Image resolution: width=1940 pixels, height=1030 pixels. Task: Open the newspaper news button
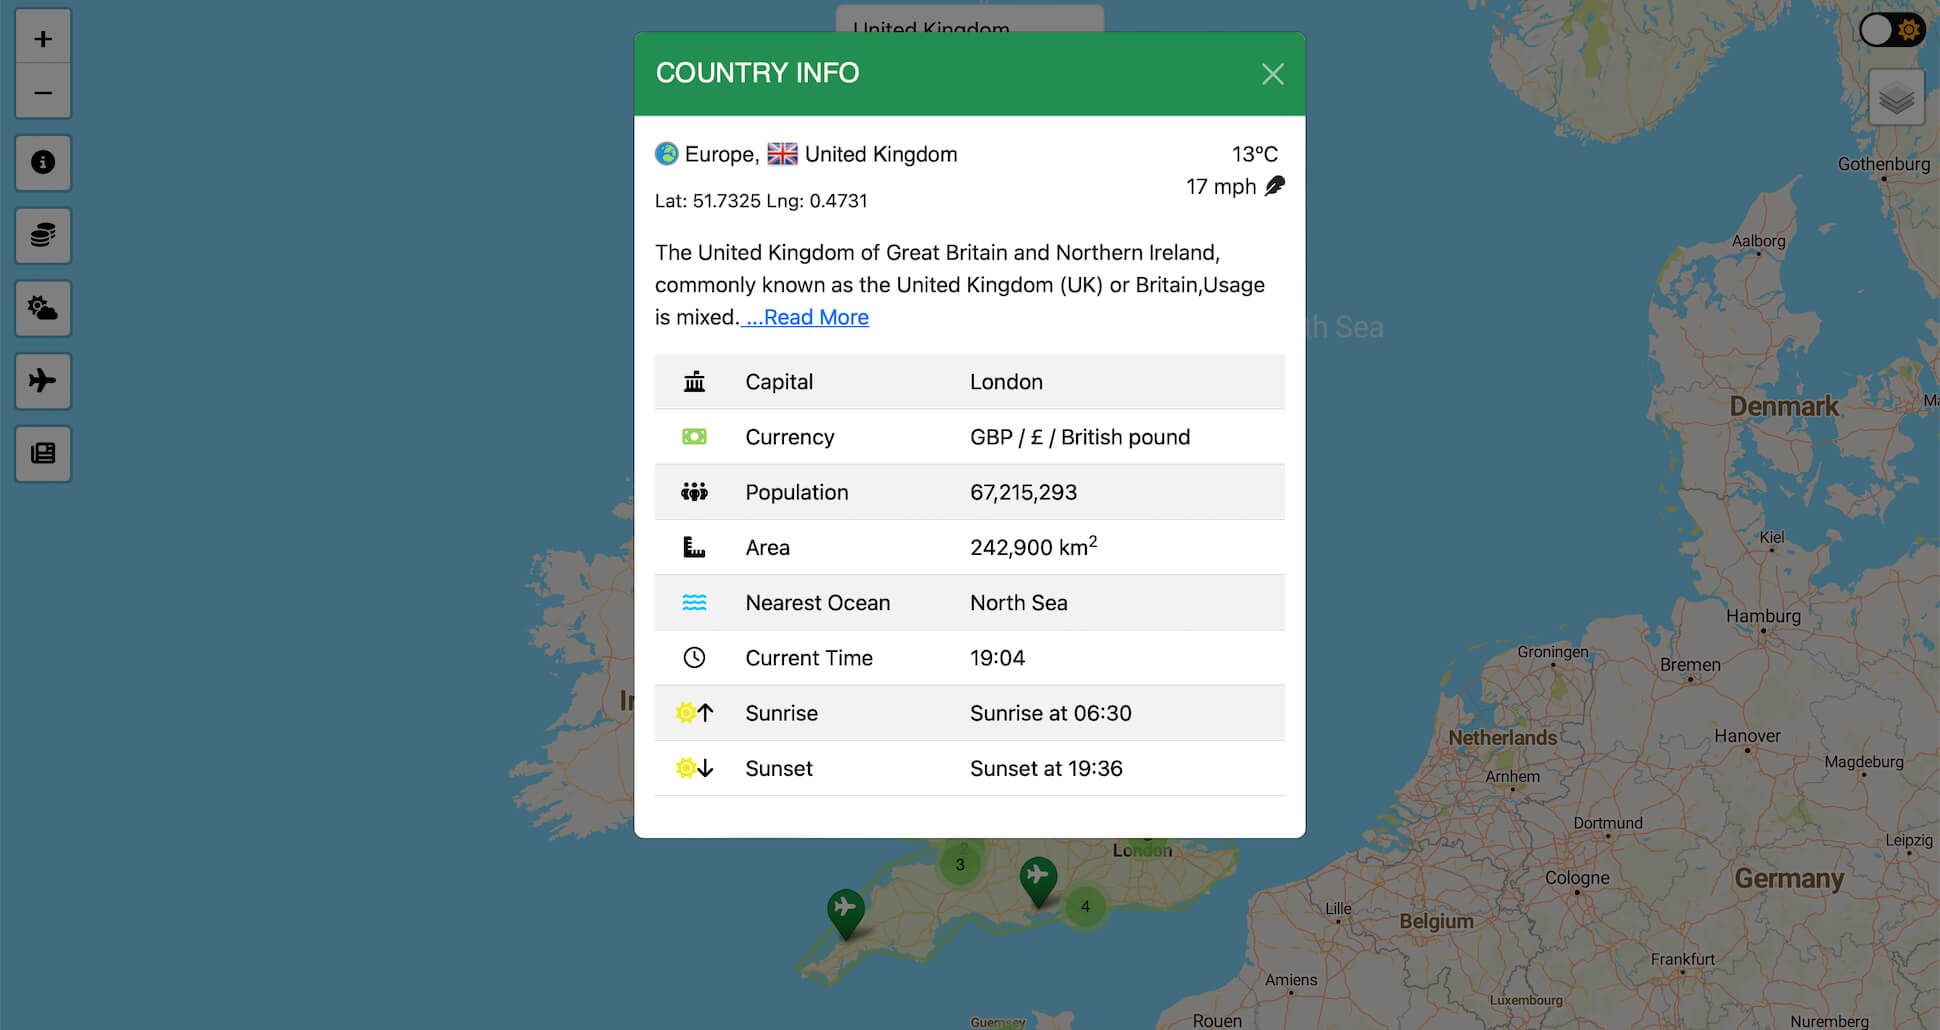[x=43, y=454]
